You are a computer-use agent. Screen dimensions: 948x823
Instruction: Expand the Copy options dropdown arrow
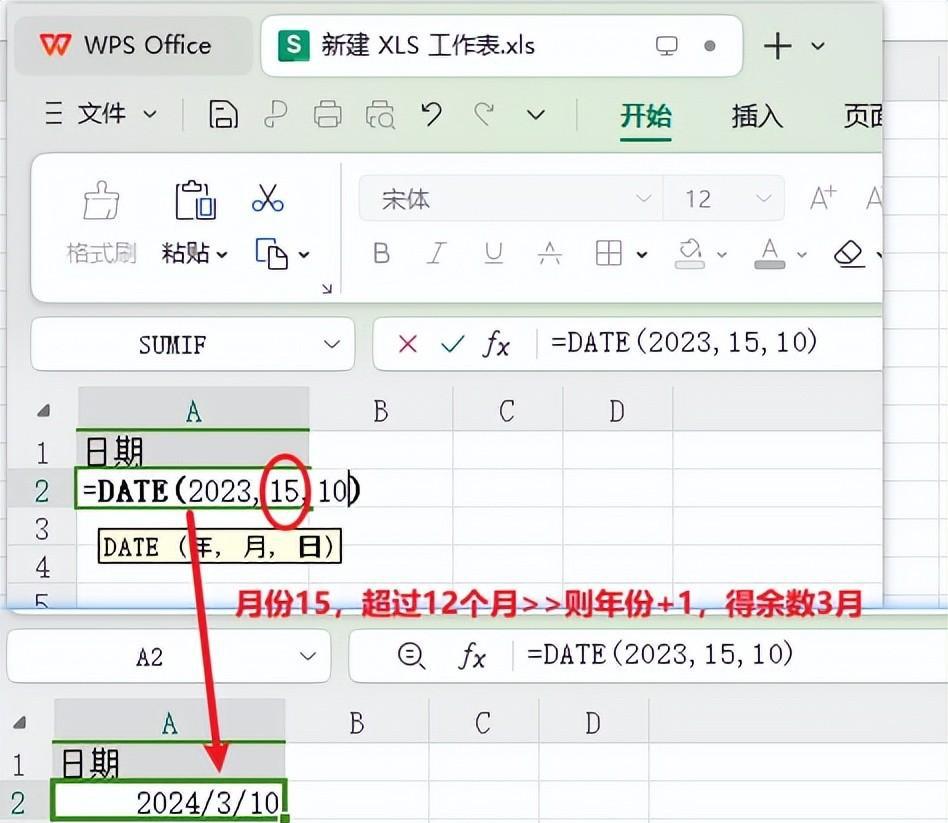[x=305, y=255]
